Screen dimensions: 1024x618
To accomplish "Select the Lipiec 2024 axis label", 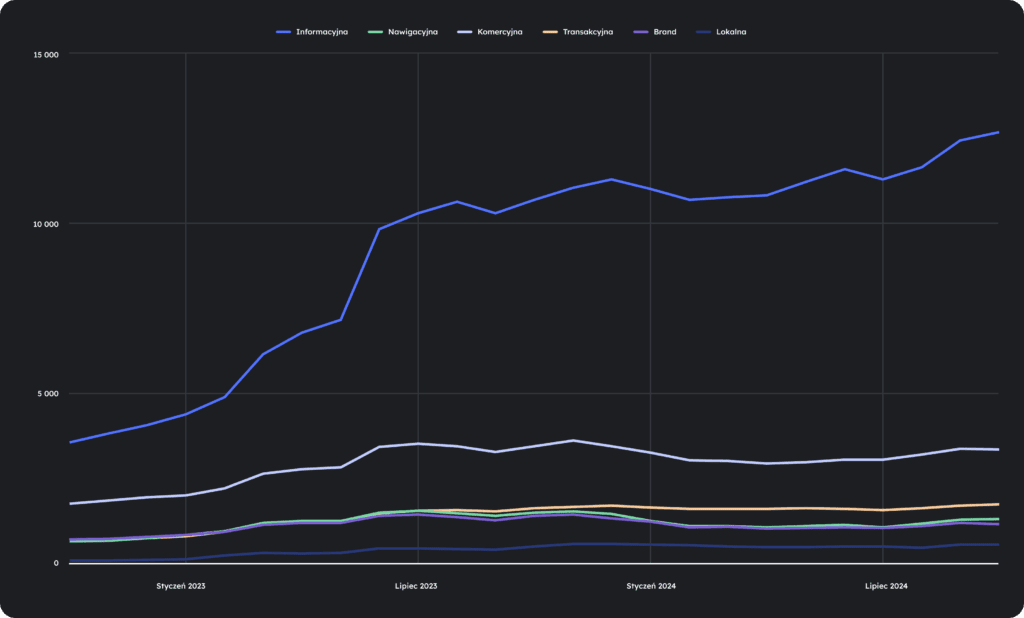I will point(886,586).
